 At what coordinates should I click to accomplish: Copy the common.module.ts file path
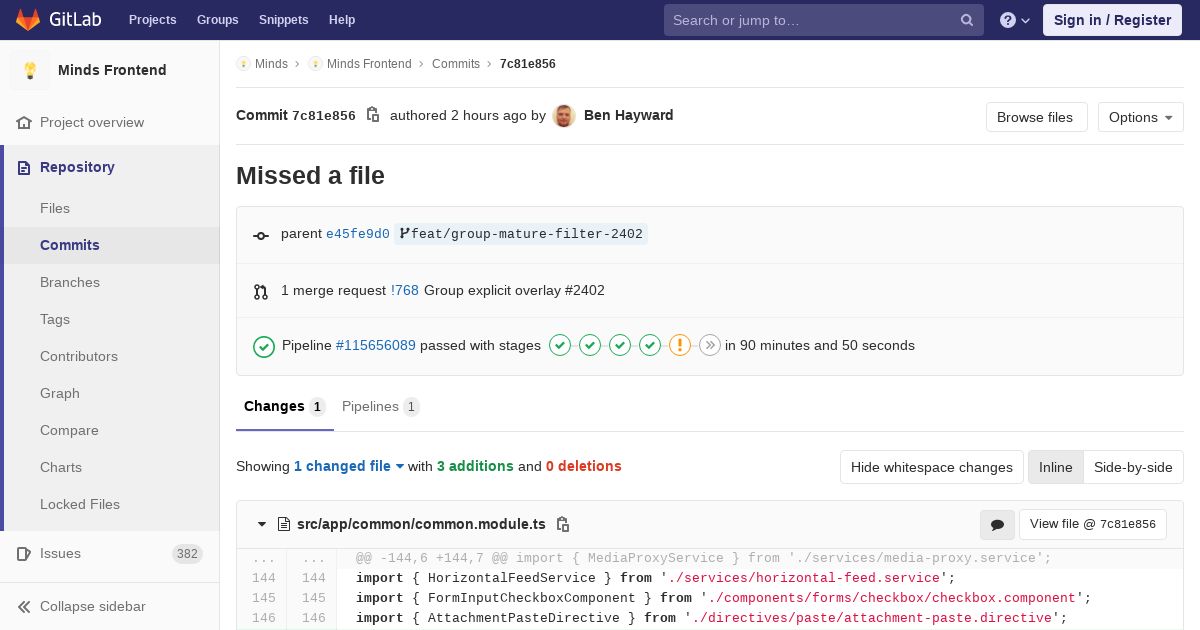point(563,524)
